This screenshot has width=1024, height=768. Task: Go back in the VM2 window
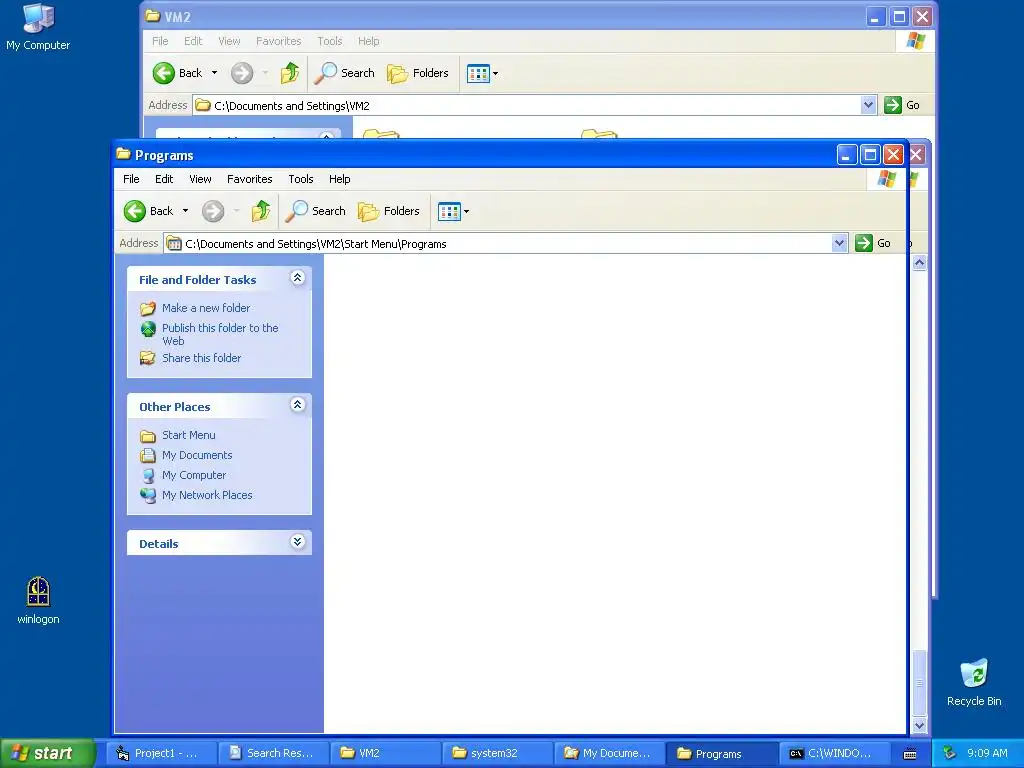[177, 73]
